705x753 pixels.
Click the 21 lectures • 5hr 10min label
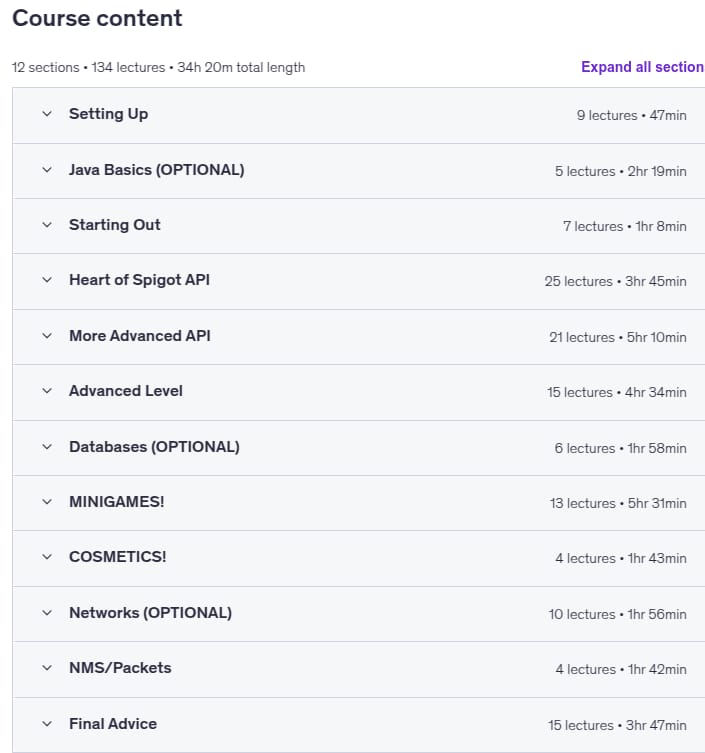(618, 337)
